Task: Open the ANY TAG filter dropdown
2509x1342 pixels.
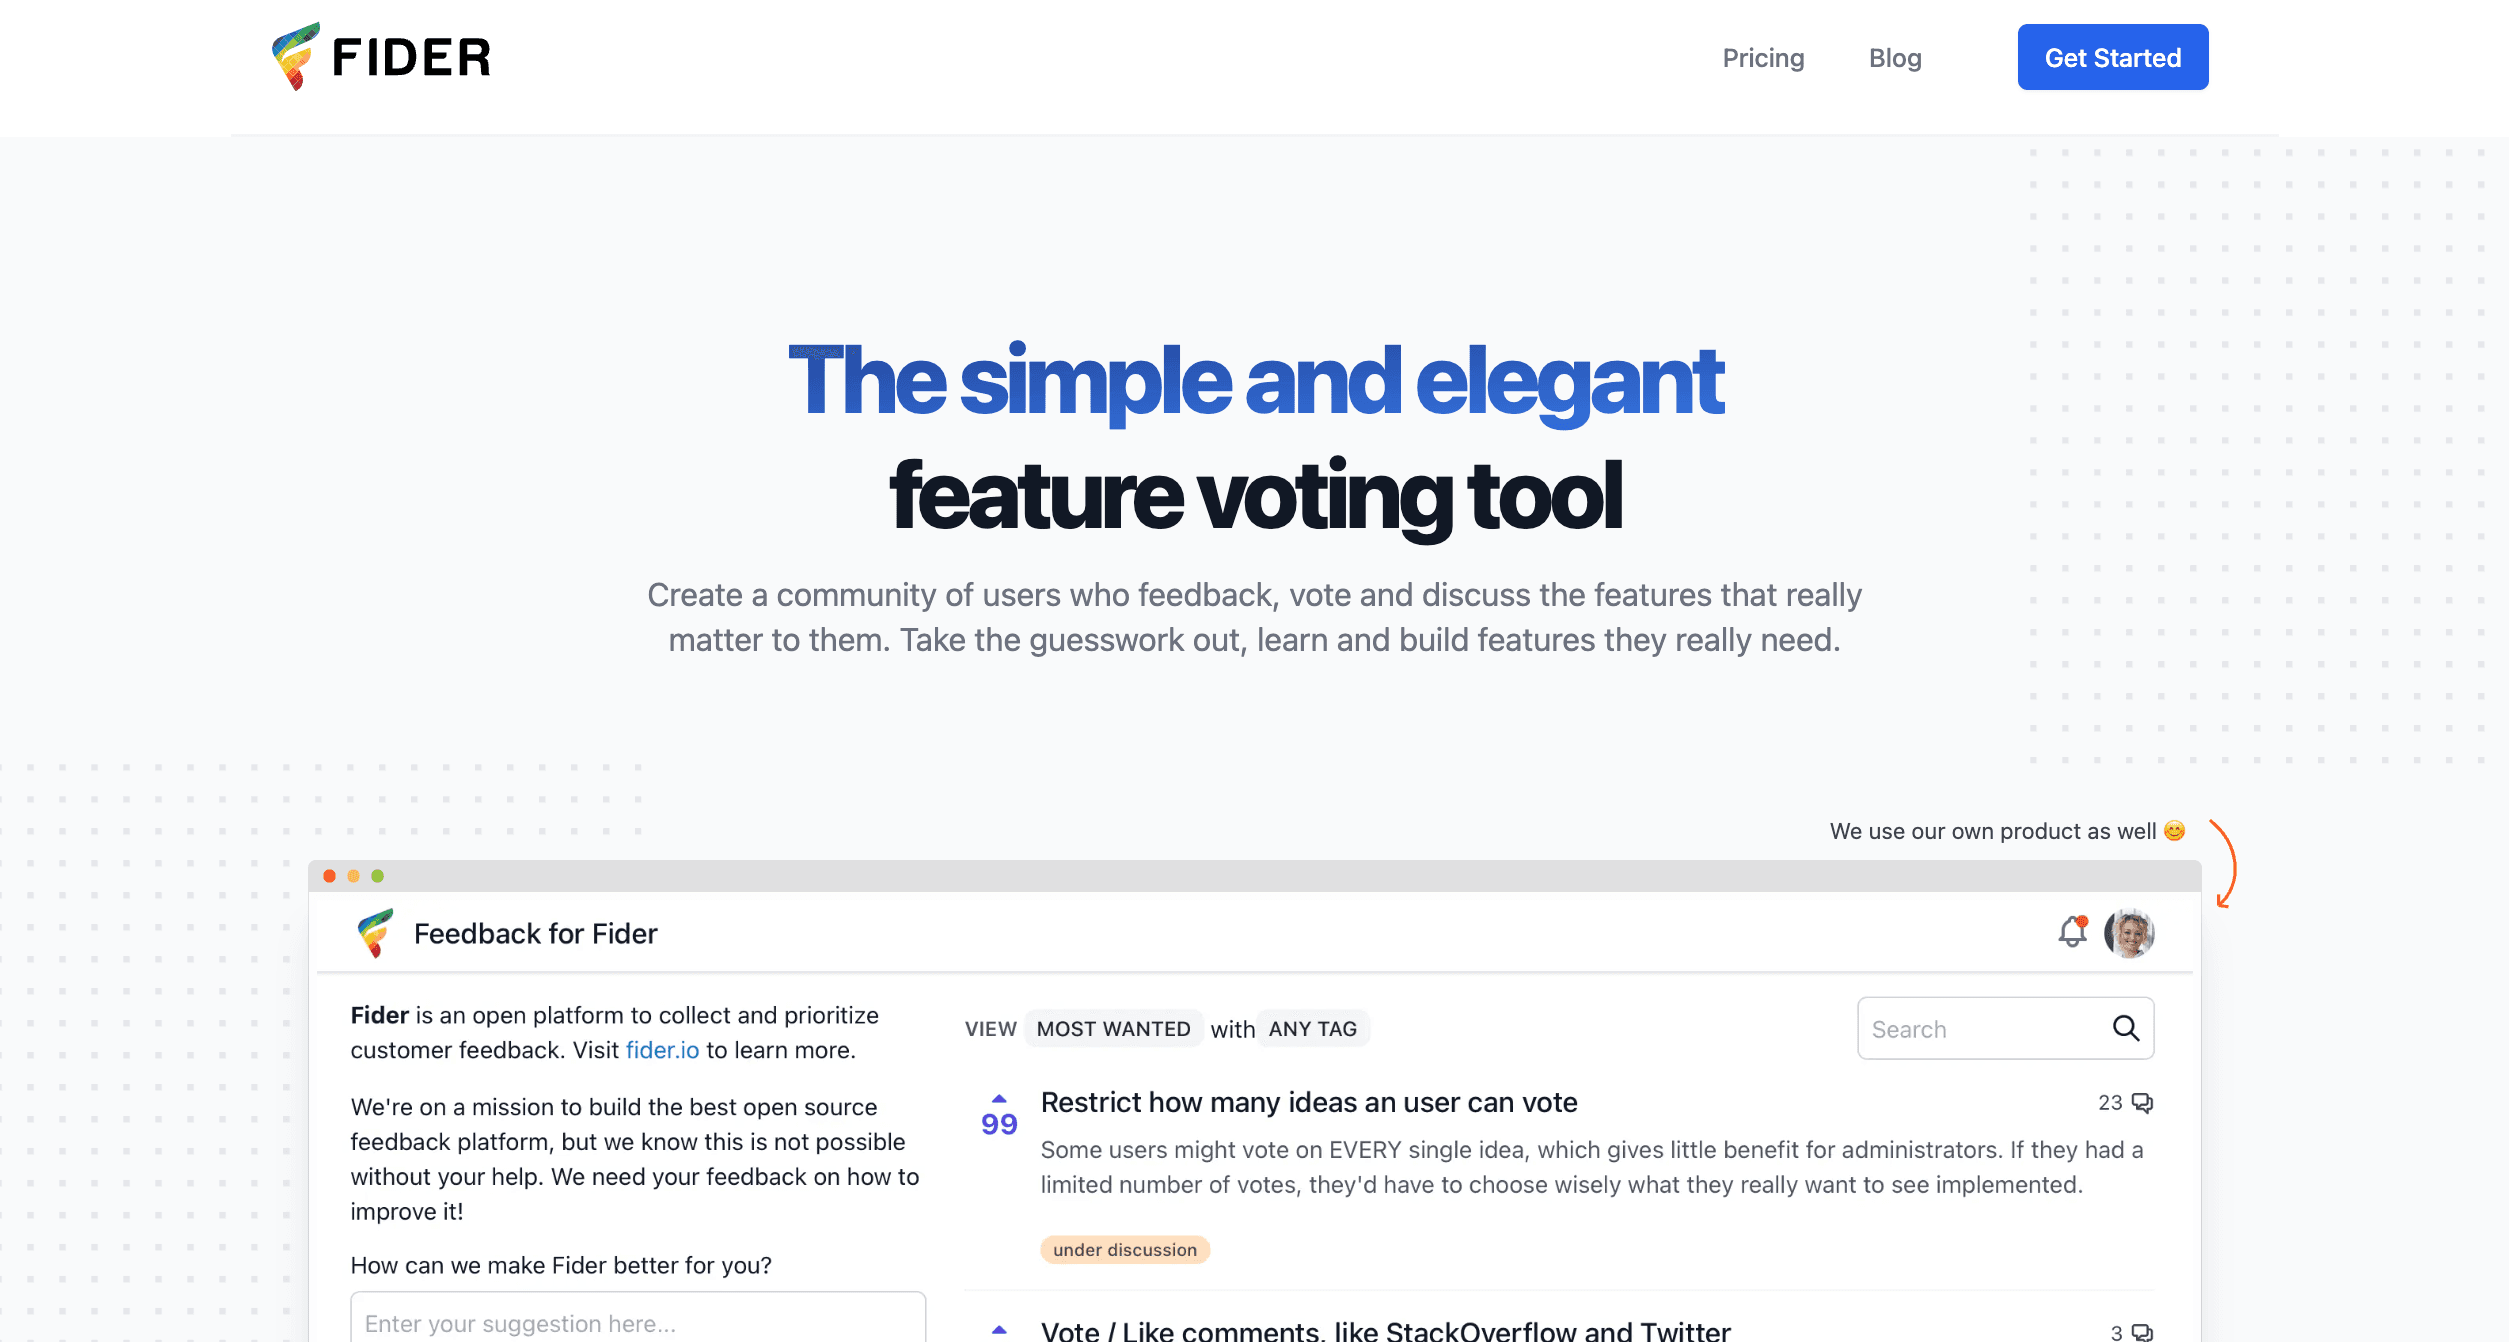Action: (x=1312, y=1028)
